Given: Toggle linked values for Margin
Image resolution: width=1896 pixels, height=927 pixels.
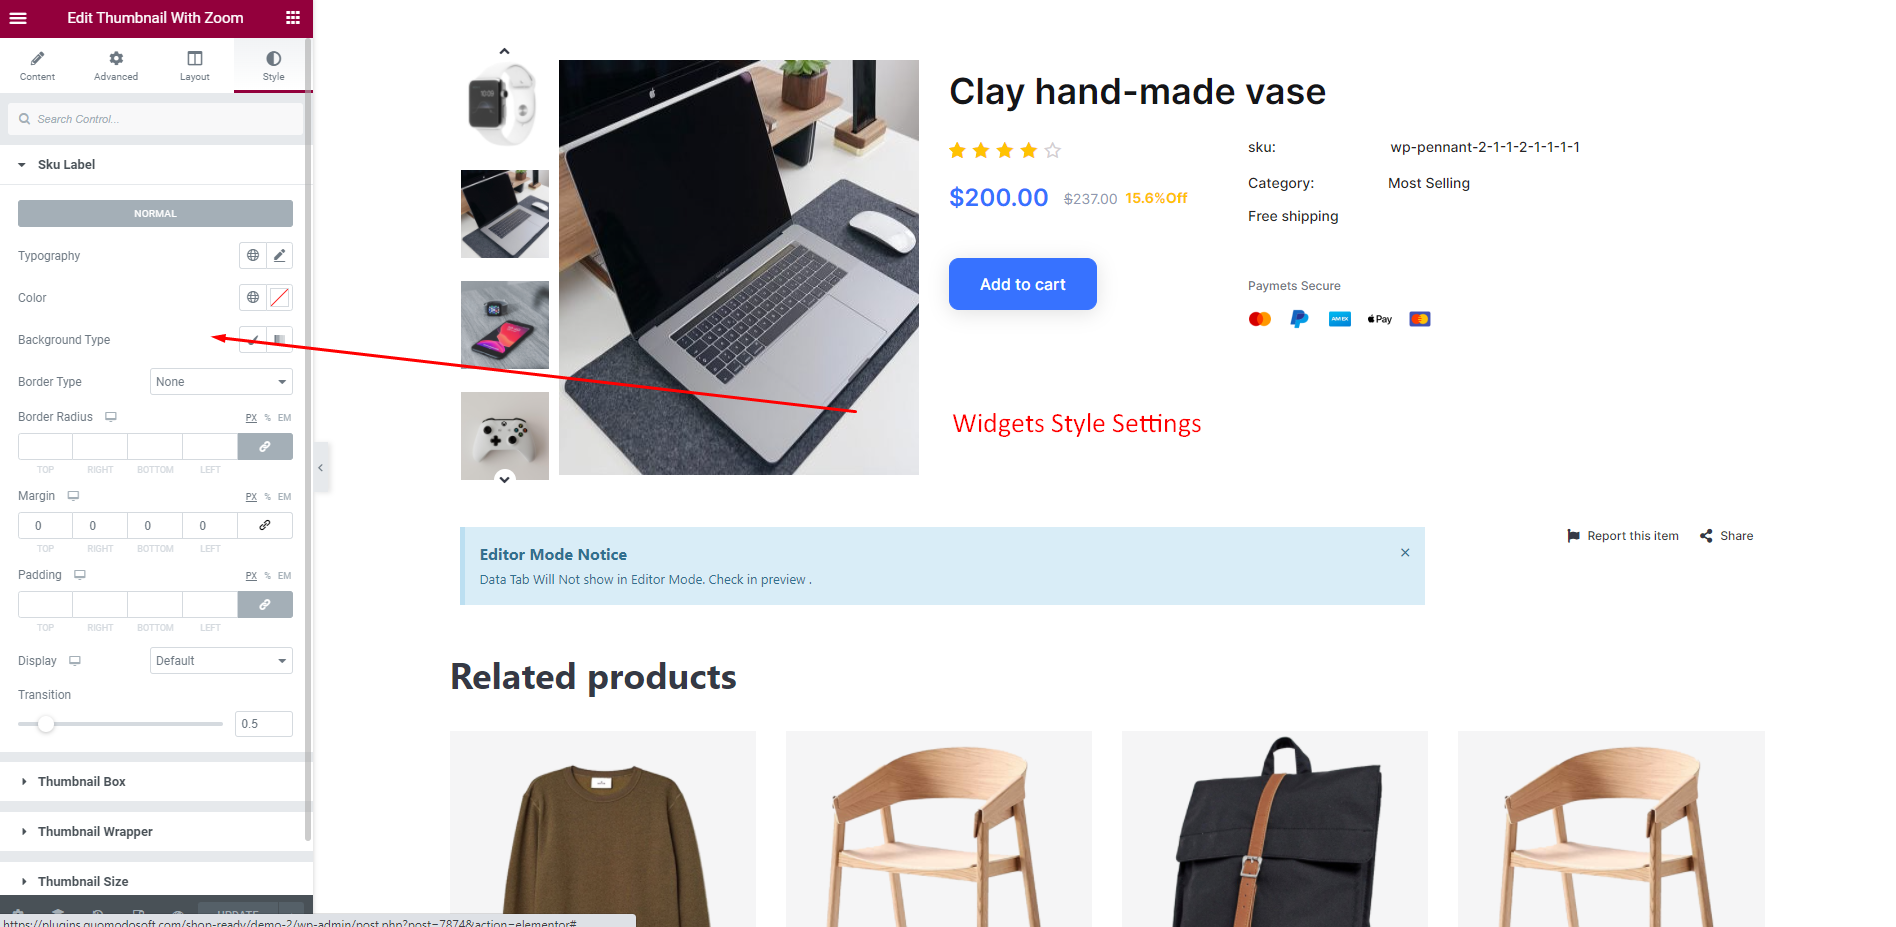Looking at the screenshot, I should [265, 526].
